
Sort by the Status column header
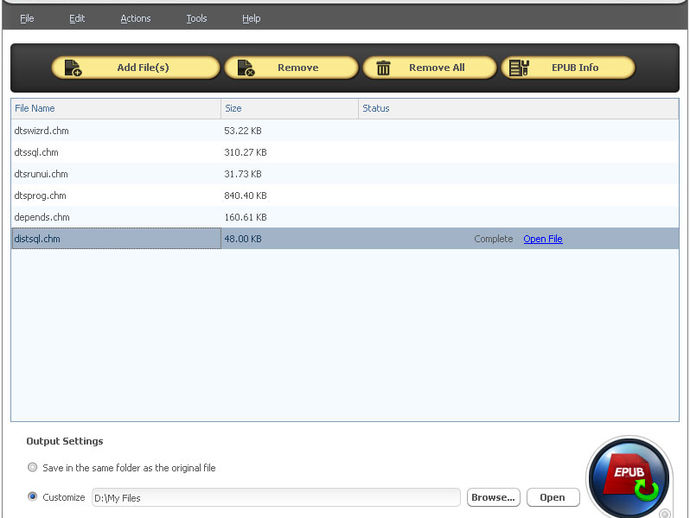(518, 108)
